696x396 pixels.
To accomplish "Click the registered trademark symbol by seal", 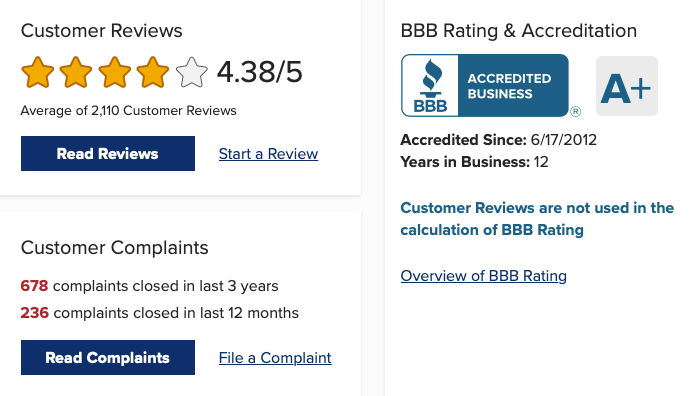I will [x=575, y=111].
